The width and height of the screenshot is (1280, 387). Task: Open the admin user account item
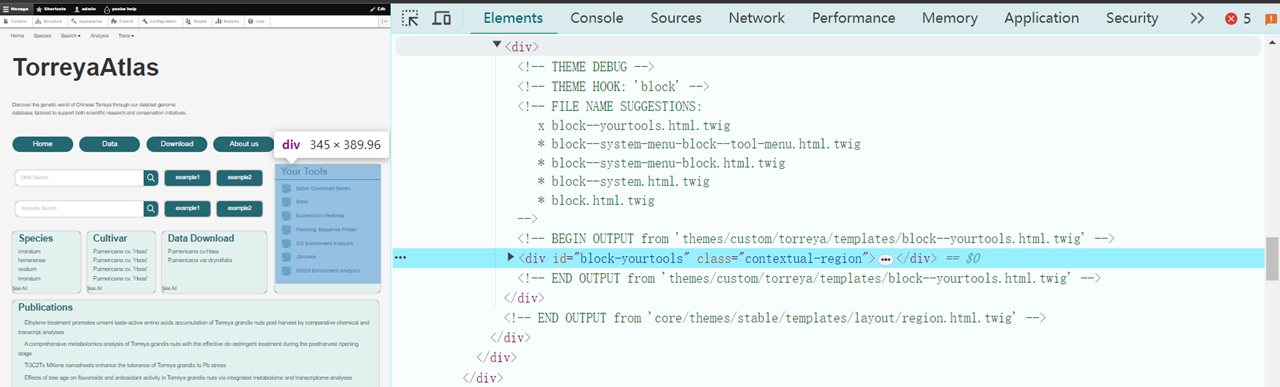point(85,8)
